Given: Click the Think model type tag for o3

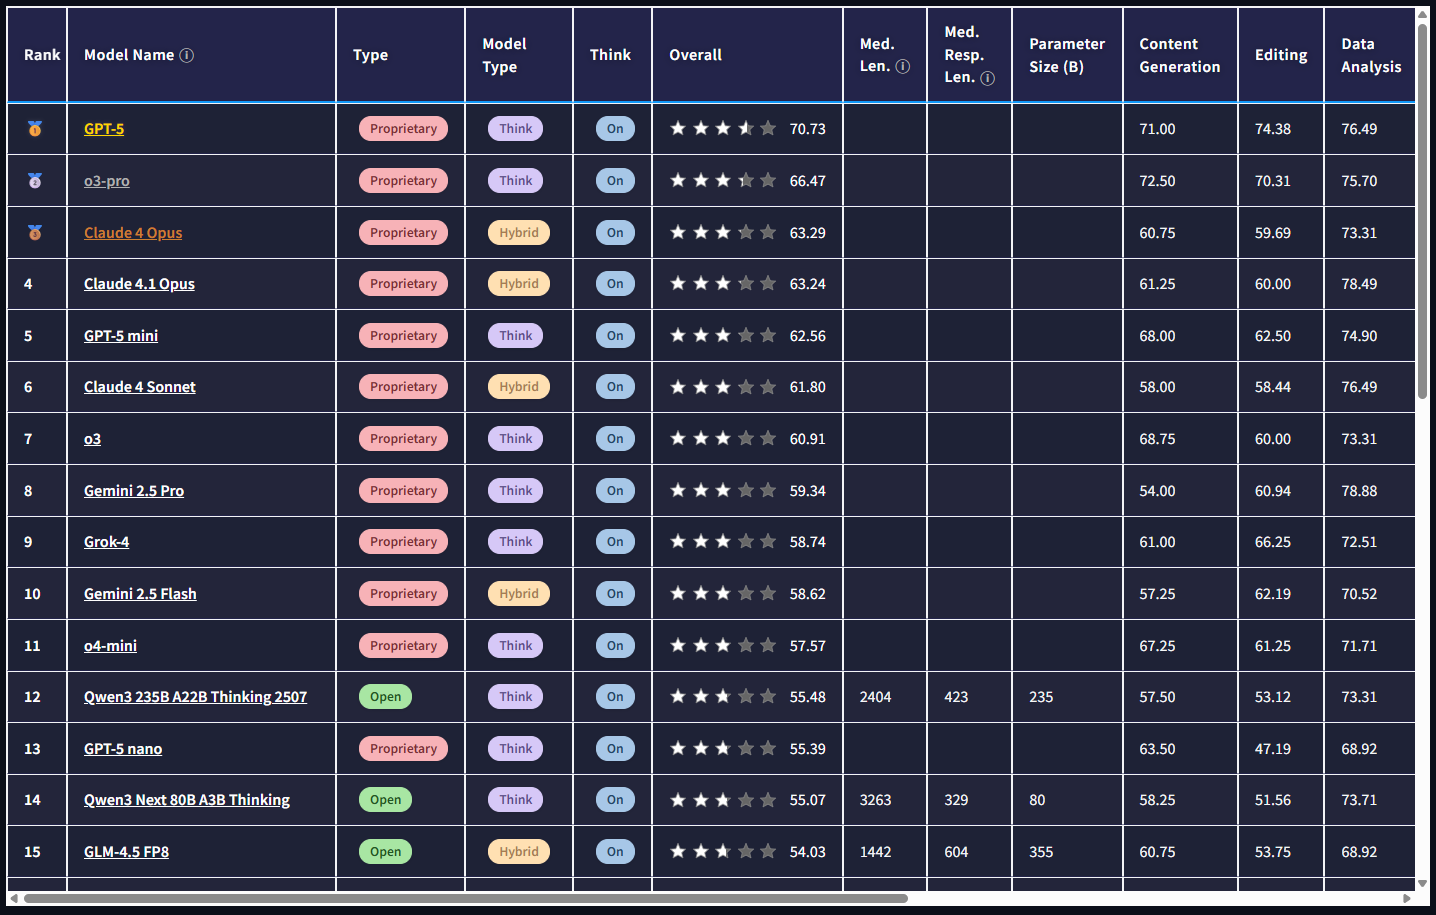Looking at the screenshot, I should pos(516,439).
